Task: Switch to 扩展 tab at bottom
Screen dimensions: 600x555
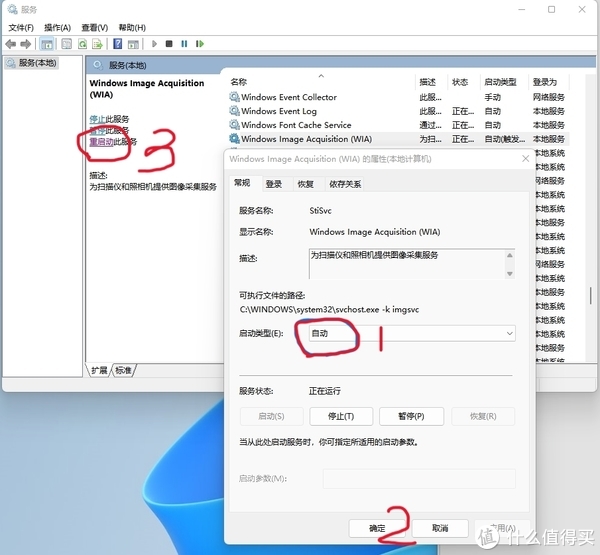Action: [x=99, y=370]
